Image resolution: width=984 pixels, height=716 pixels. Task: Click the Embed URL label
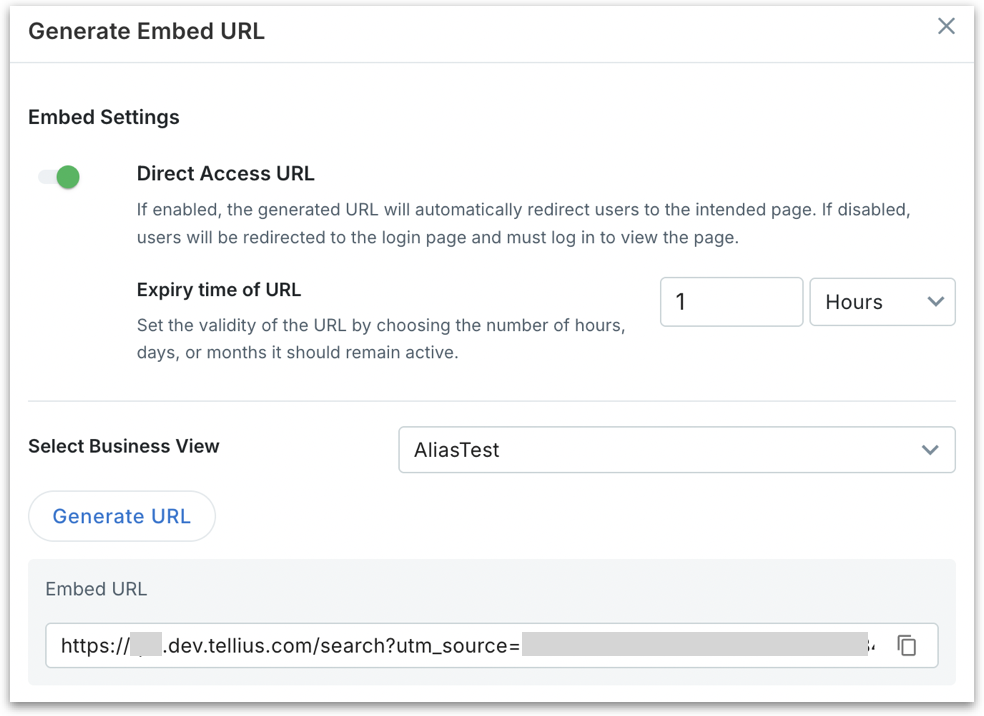pyautogui.click(x=96, y=589)
